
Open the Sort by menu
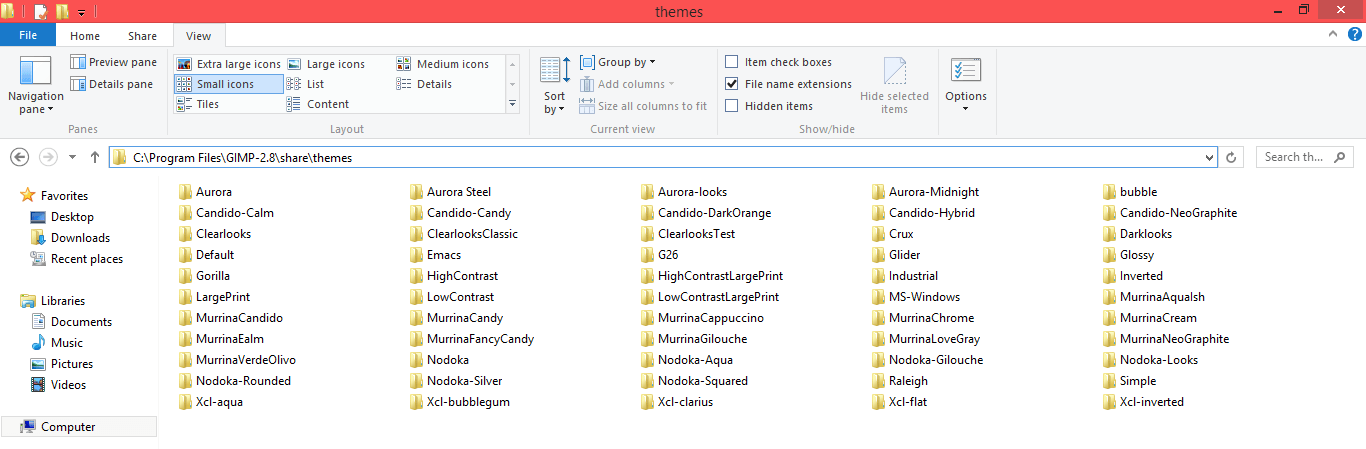[554, 86]
